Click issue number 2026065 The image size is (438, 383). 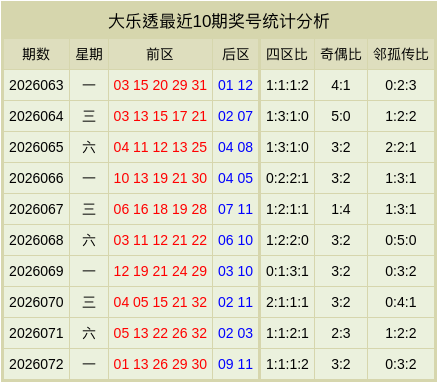click(36, 147)
